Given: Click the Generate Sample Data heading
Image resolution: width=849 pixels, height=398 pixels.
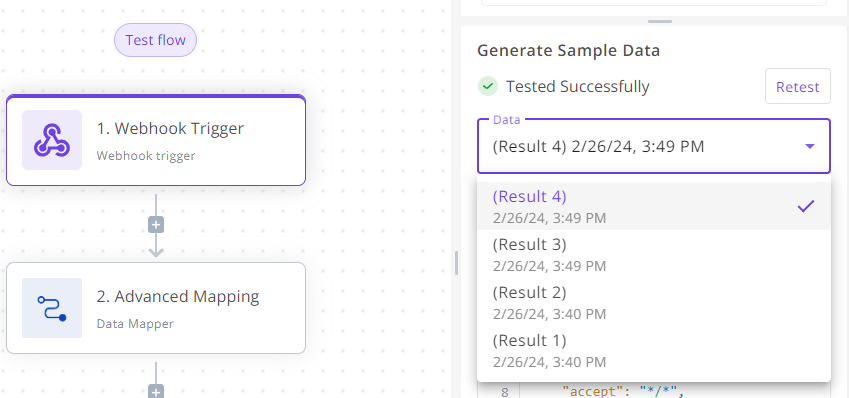Looking at the screenshot, I should coord(569,51).
